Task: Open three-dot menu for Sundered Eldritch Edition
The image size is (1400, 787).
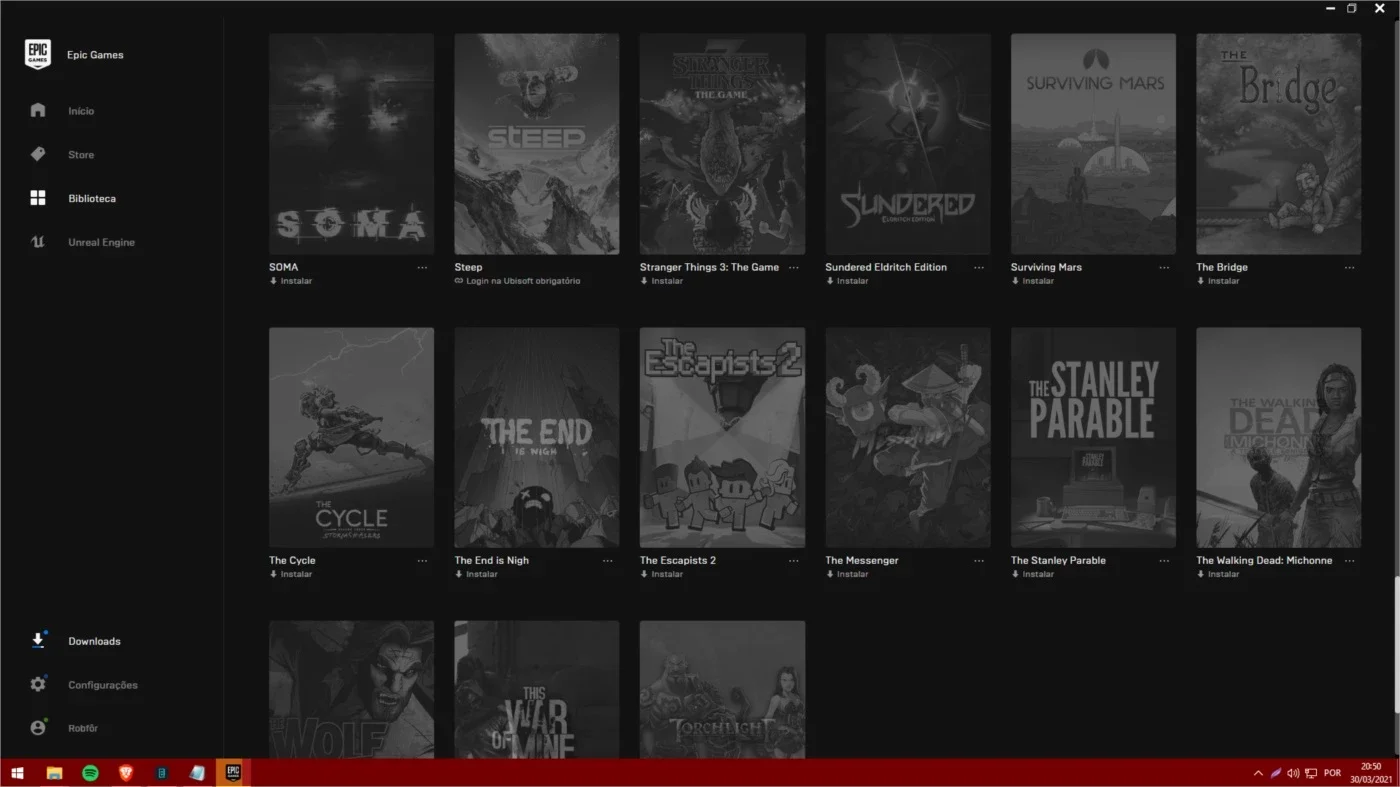Action: (979, 267)
